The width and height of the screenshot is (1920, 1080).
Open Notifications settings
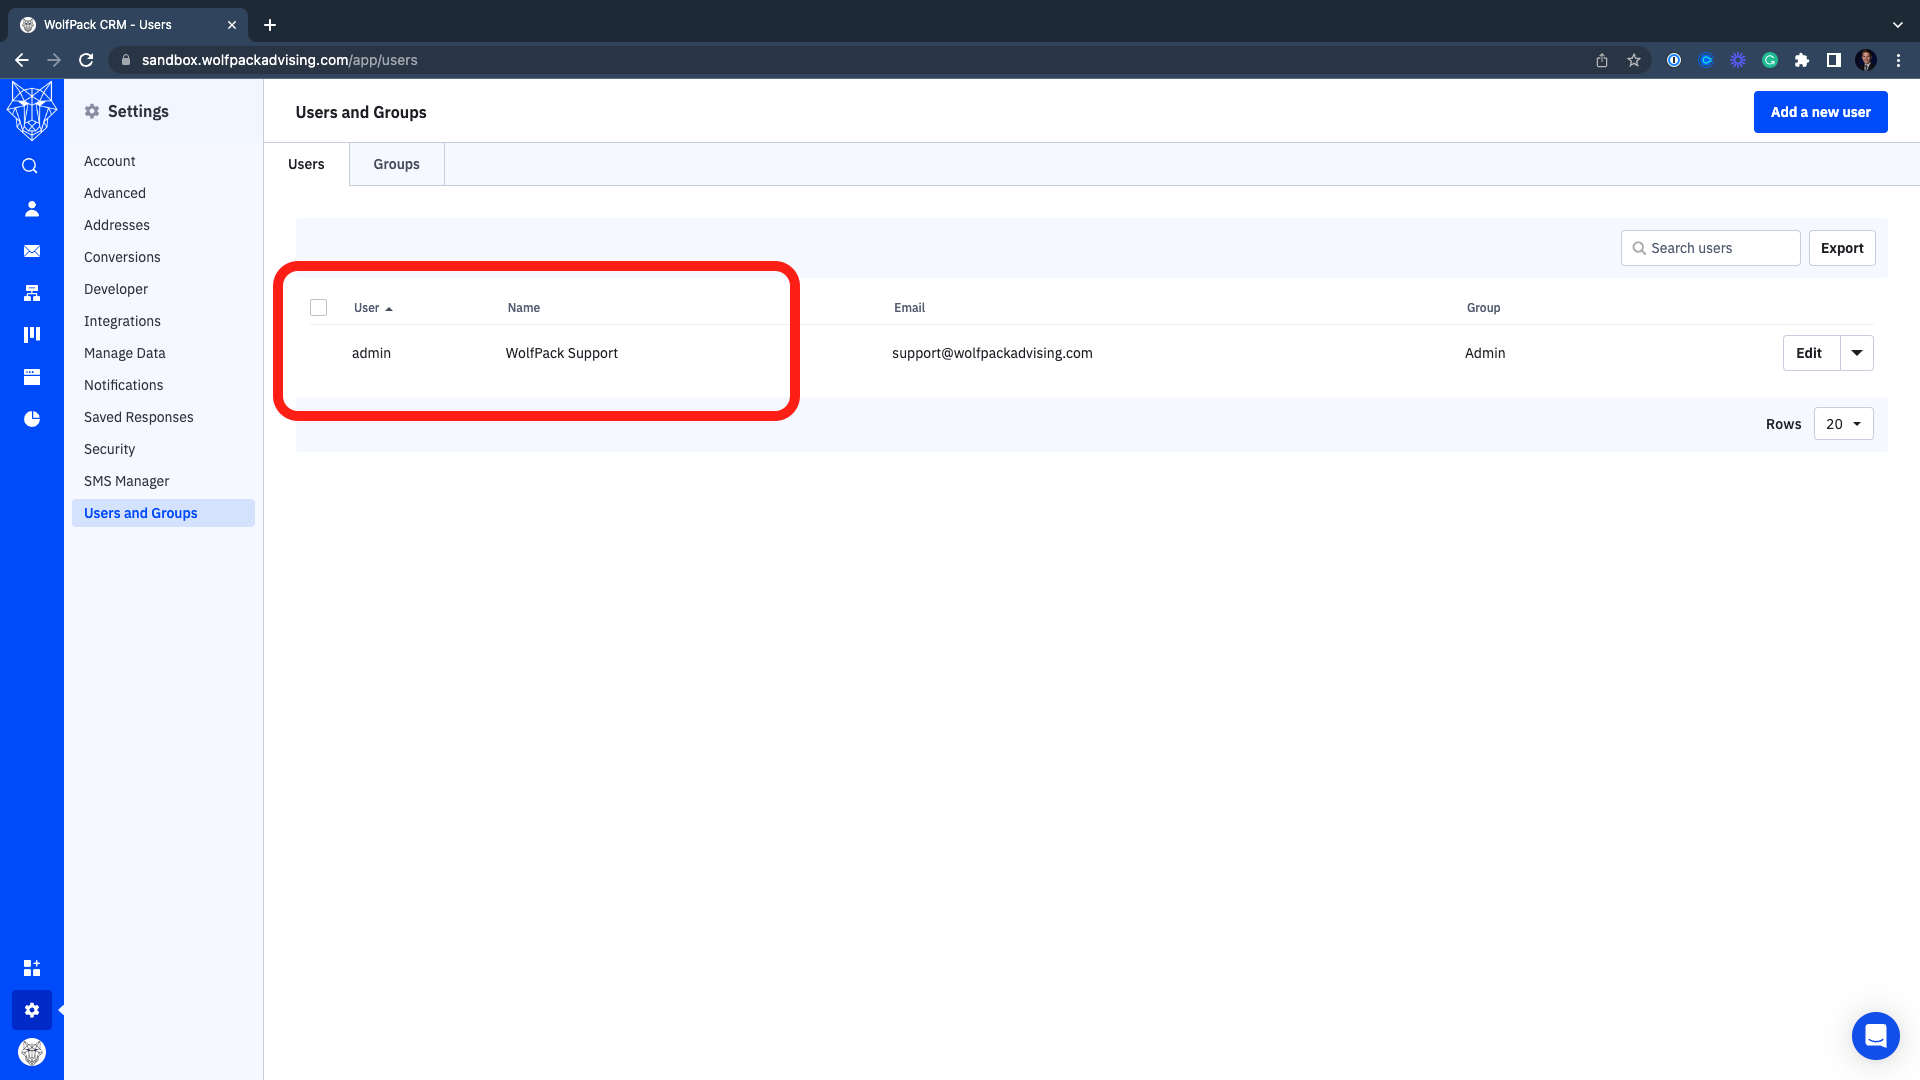point(124,385)
